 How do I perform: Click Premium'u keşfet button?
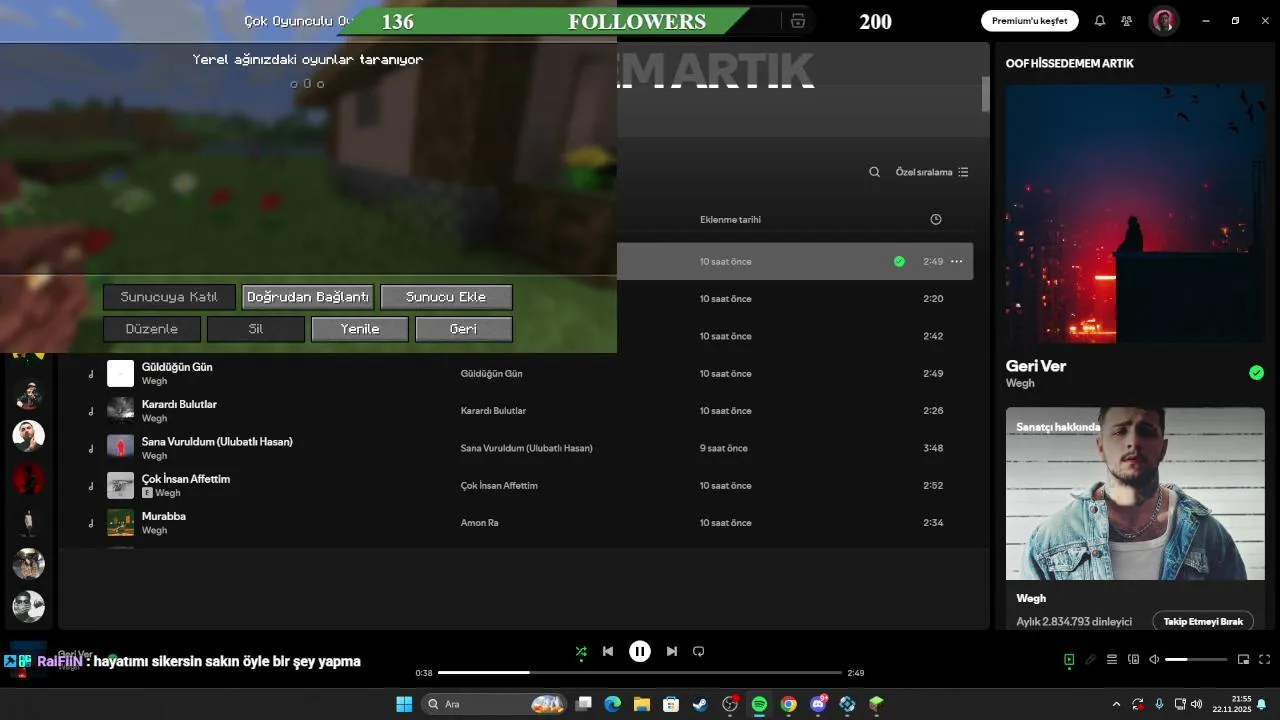pos(1029,21)
